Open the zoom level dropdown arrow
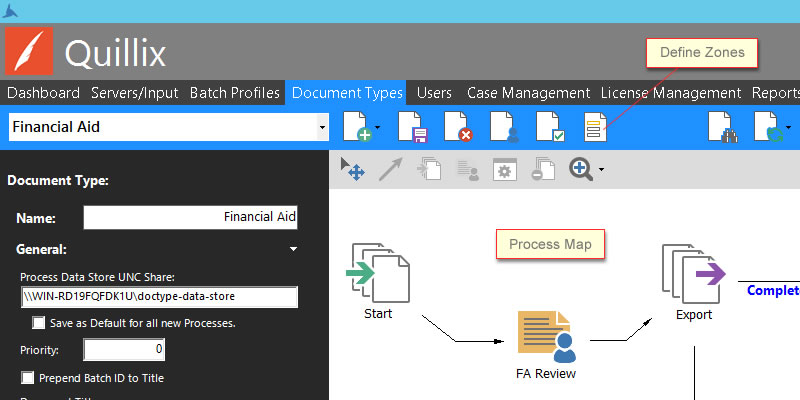The width and height of the screenshot is (800, 400). [x=601, y=169]
